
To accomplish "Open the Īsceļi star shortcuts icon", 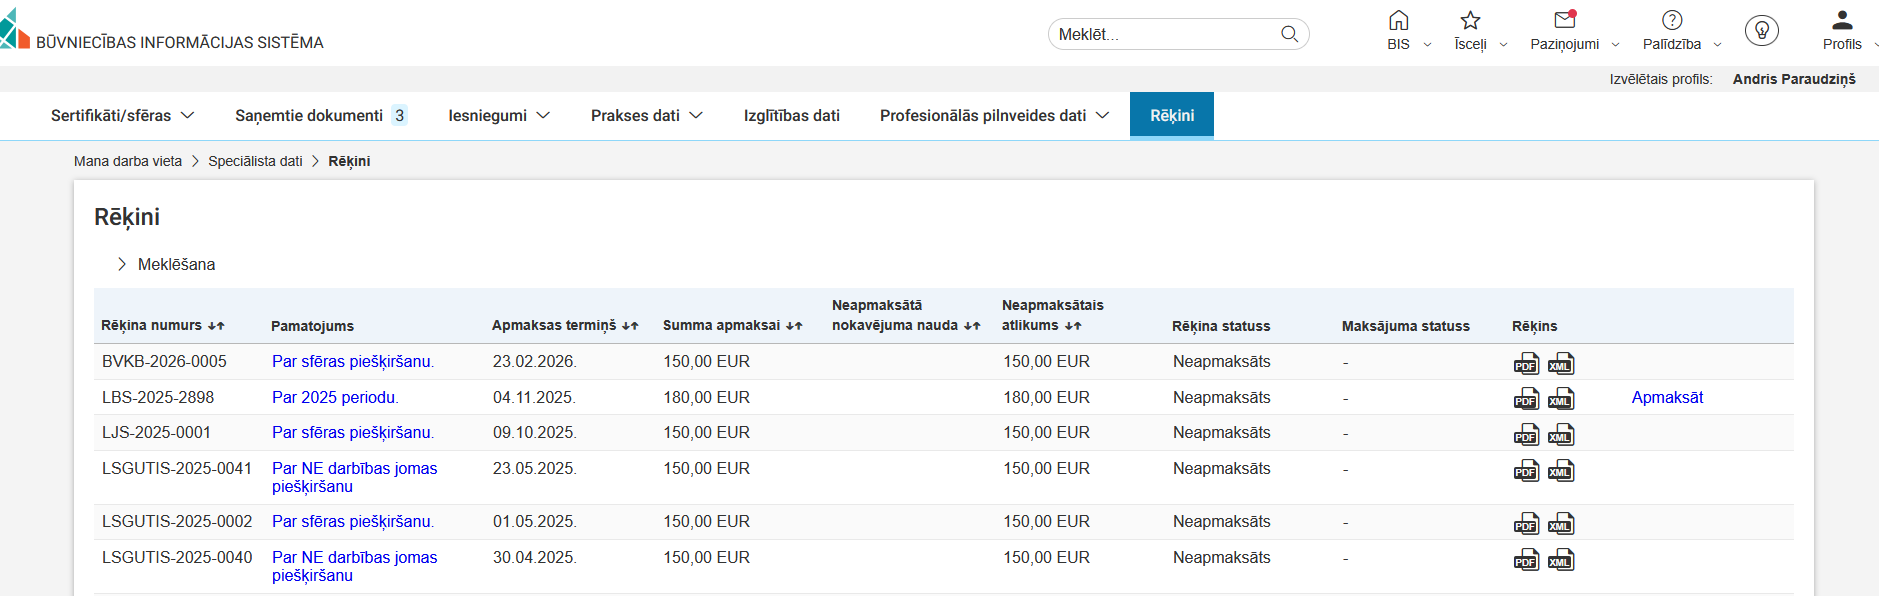I will tap(1470, 21).
